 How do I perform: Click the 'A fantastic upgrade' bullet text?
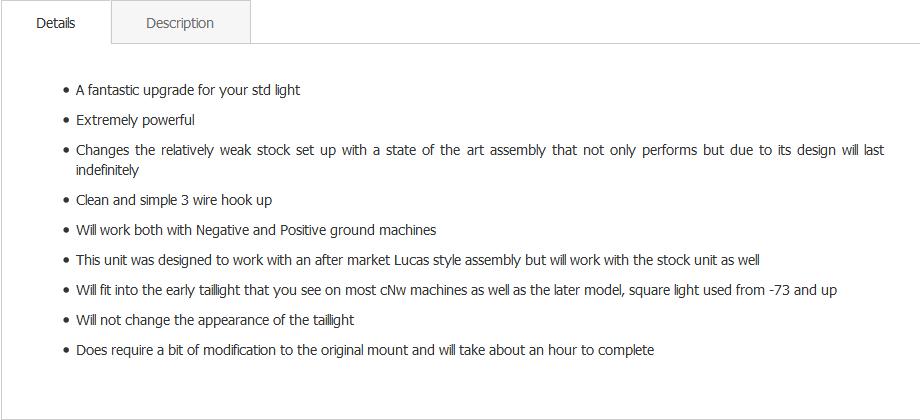click(188, 90)
